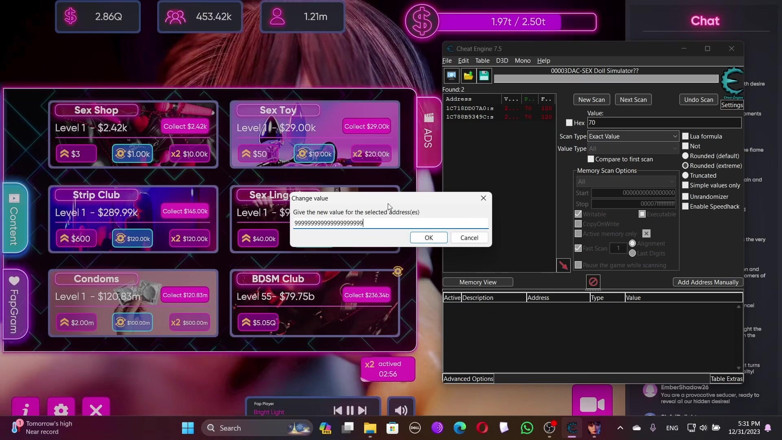The width and height of the screenshot is (782, 440).
Task: Confirm the Change value dialog with OK
Action: point(428,238)
